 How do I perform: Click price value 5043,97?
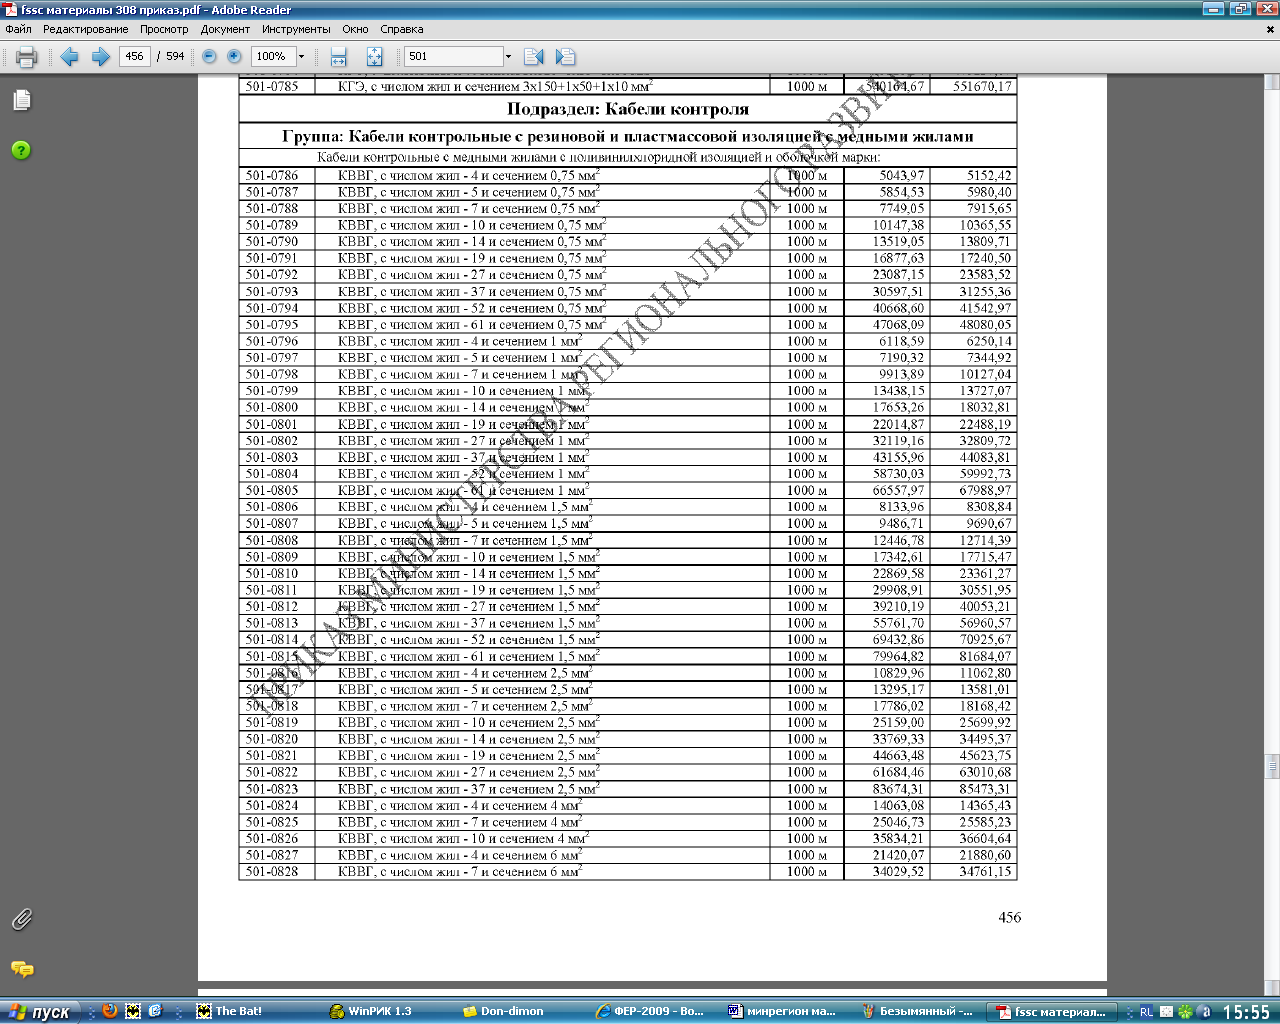[x=902, y=176]
